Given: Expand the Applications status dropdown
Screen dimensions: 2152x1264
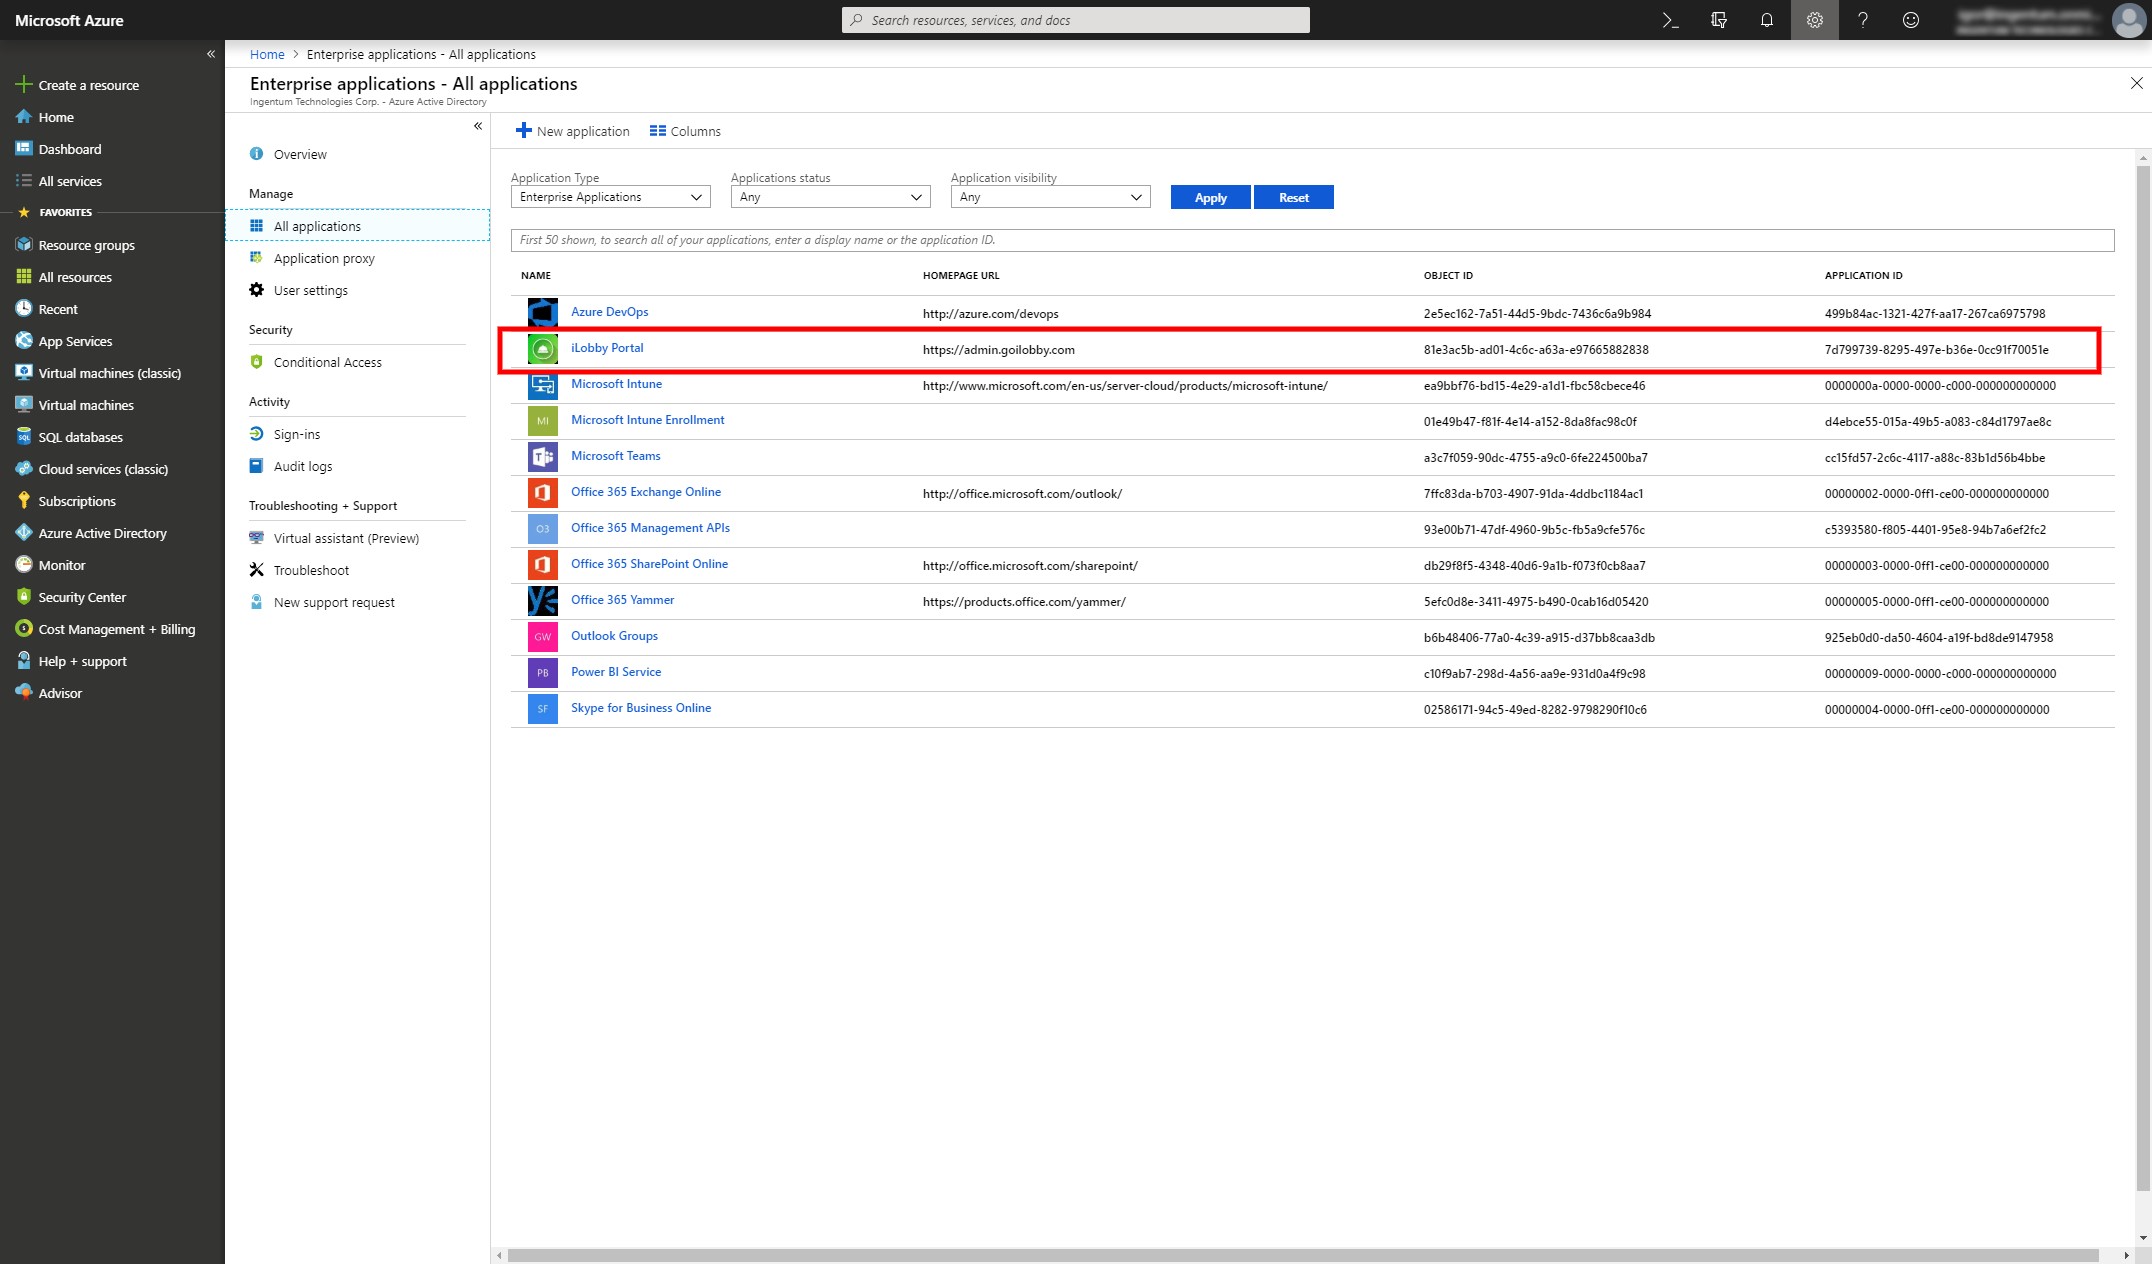Looking at the screenshot, I should click(830, 197).
